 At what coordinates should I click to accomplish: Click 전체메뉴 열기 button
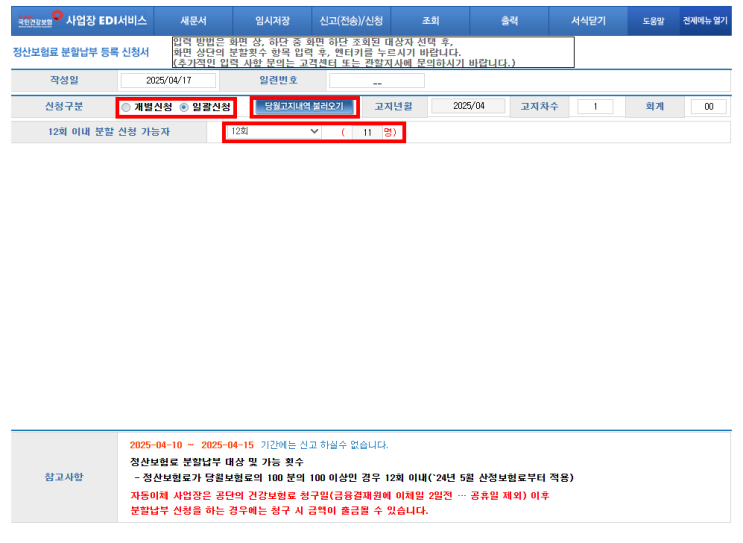pyautogui.click(x=705, y=21)
